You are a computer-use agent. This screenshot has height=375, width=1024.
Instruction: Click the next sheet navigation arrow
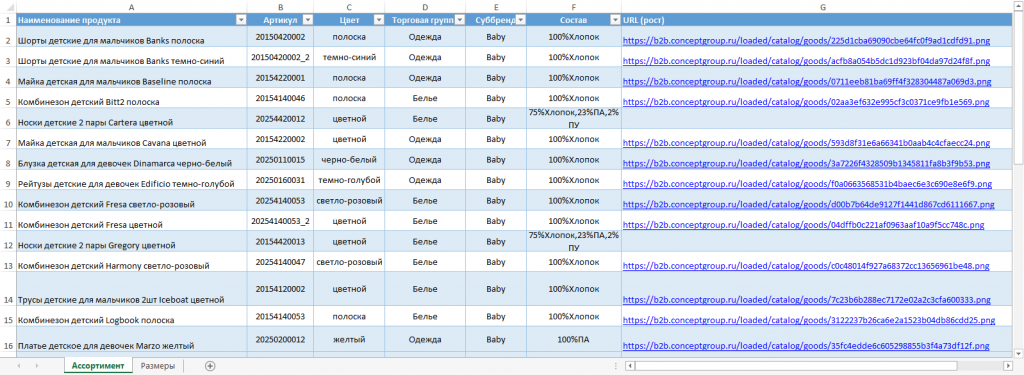(37, 366)
